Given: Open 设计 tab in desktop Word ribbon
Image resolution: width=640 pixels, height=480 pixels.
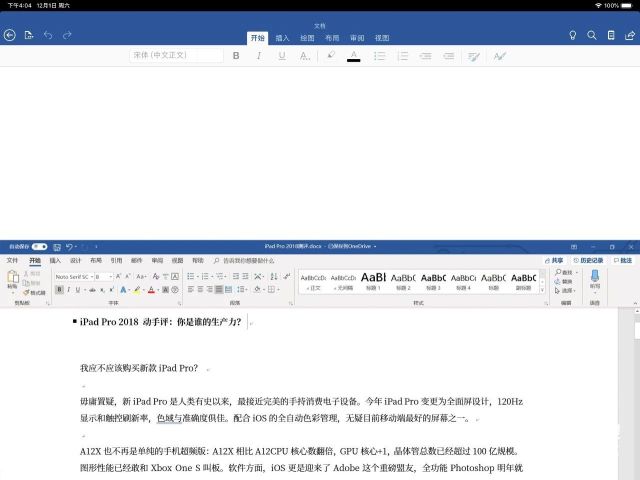Looking at the screenshot, I should click(x=76, y=260).
